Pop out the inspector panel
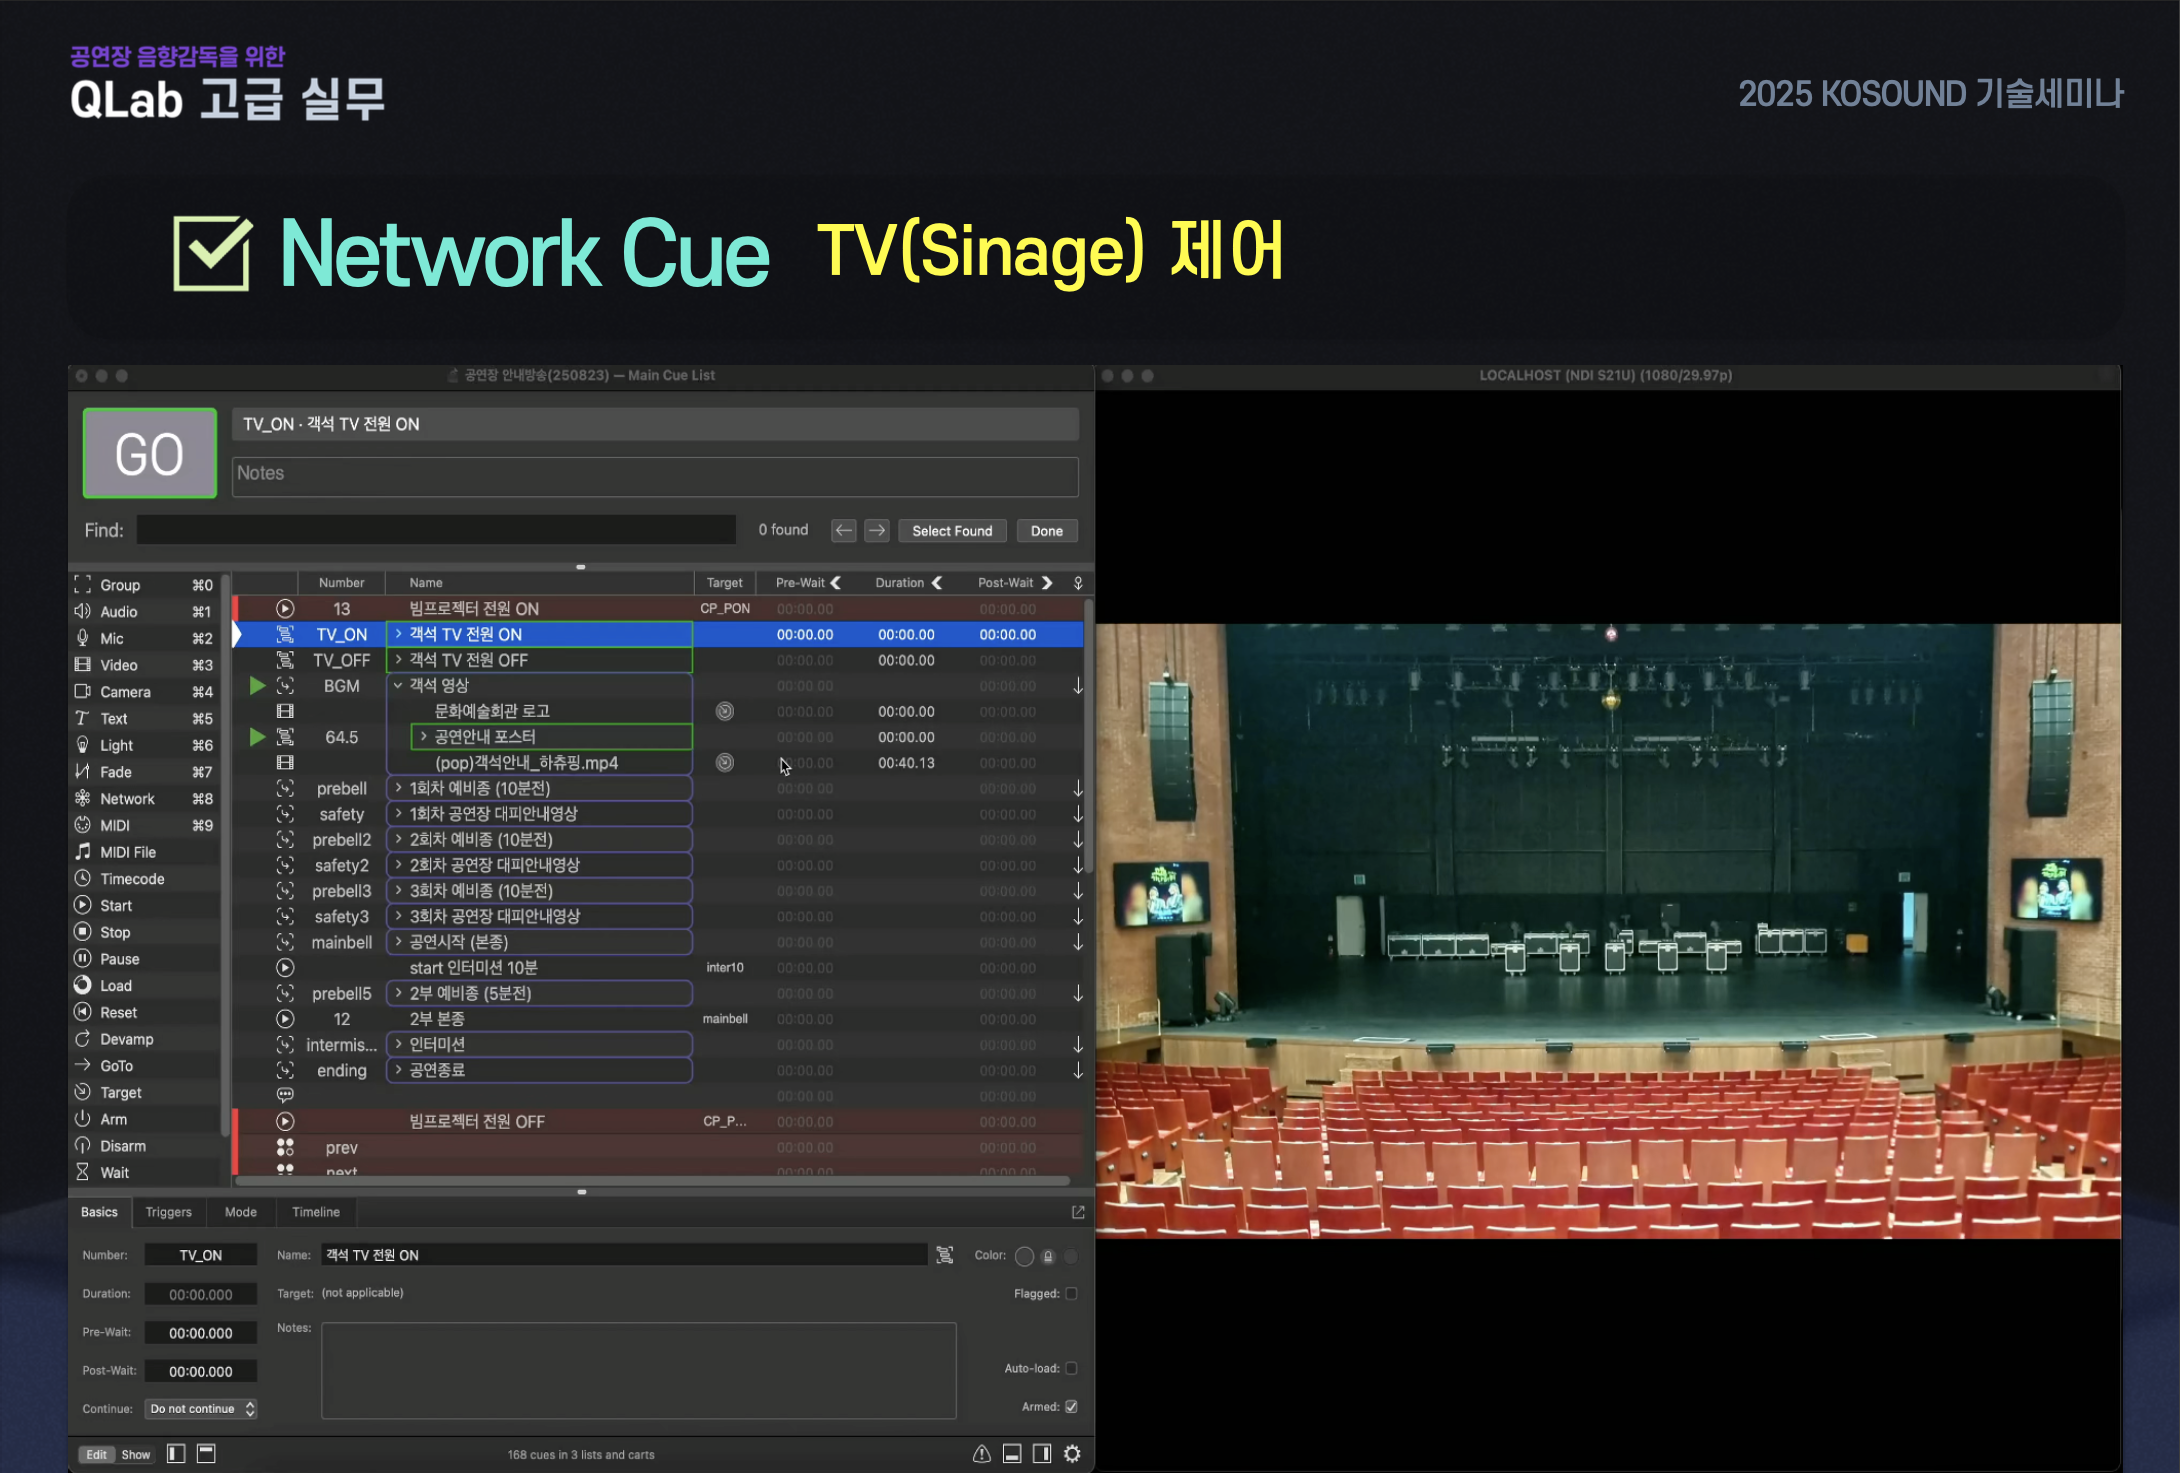Screen dimensions: 2180x1473 [1078, 1212]
